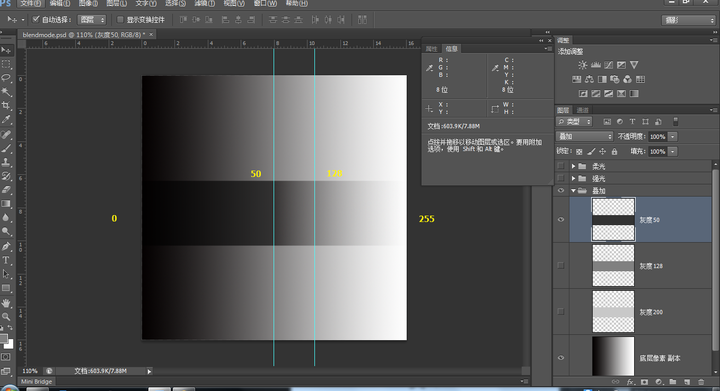Select the Eraser tool
720x391 pixels.
[6, 190]
